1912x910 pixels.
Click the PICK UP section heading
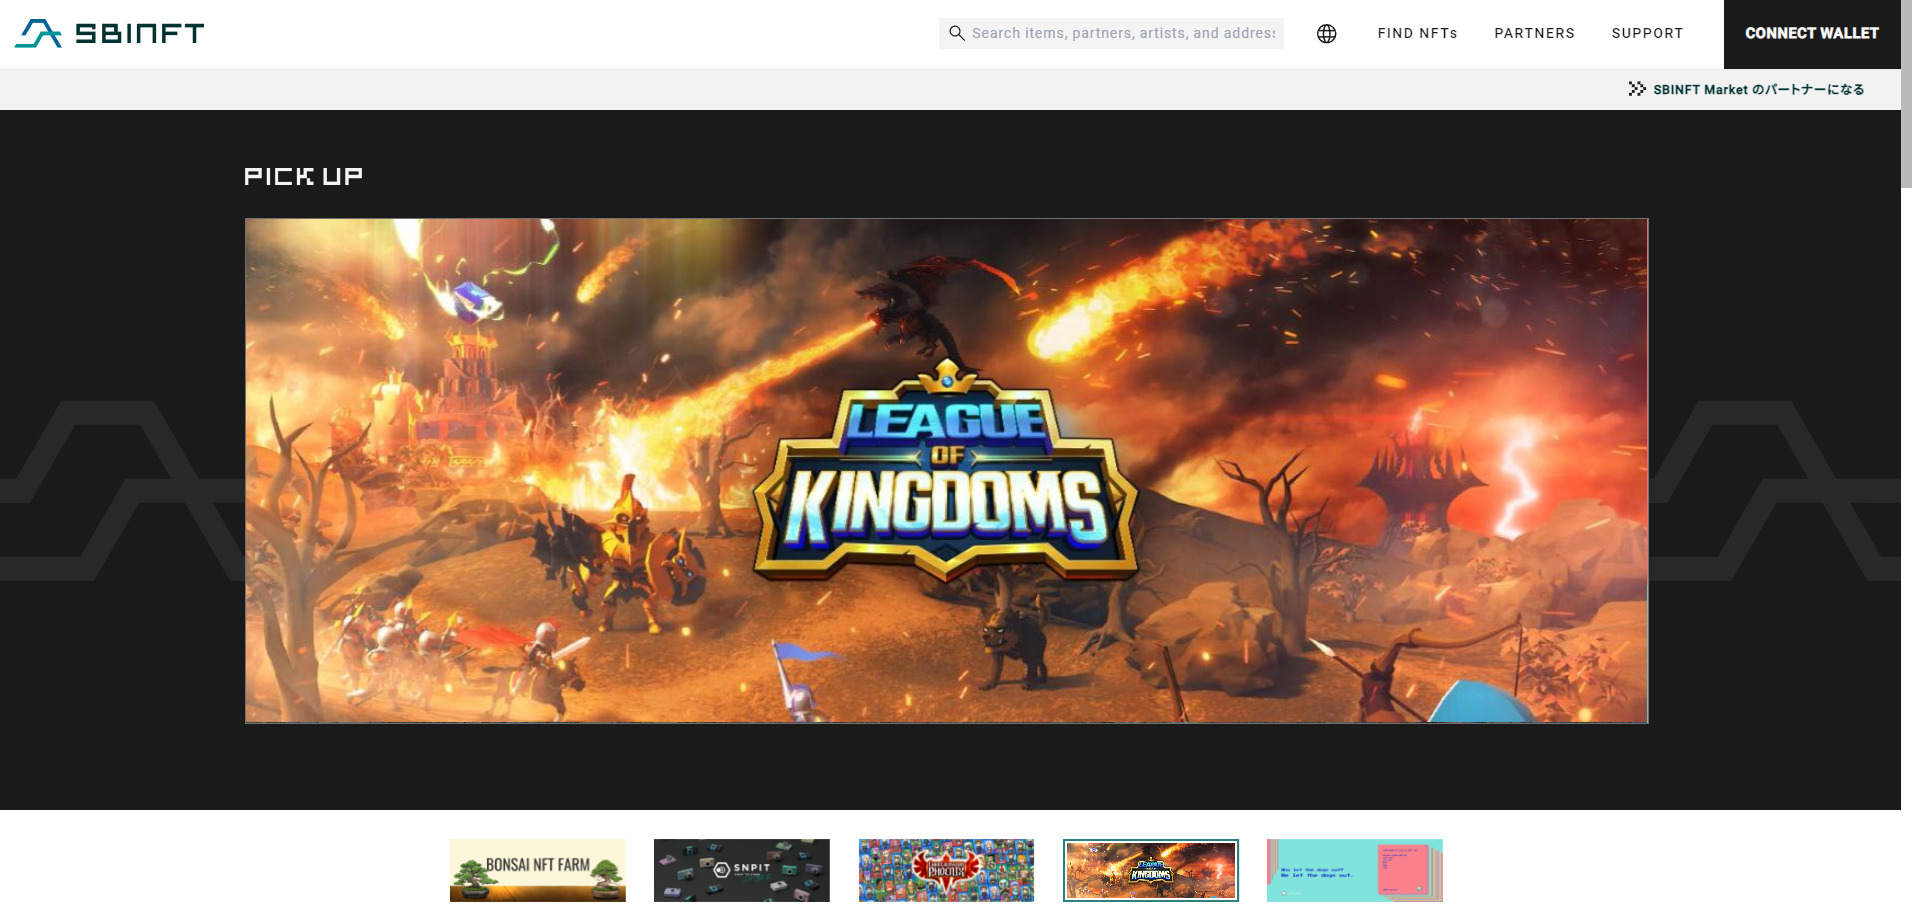pos(303,176)
